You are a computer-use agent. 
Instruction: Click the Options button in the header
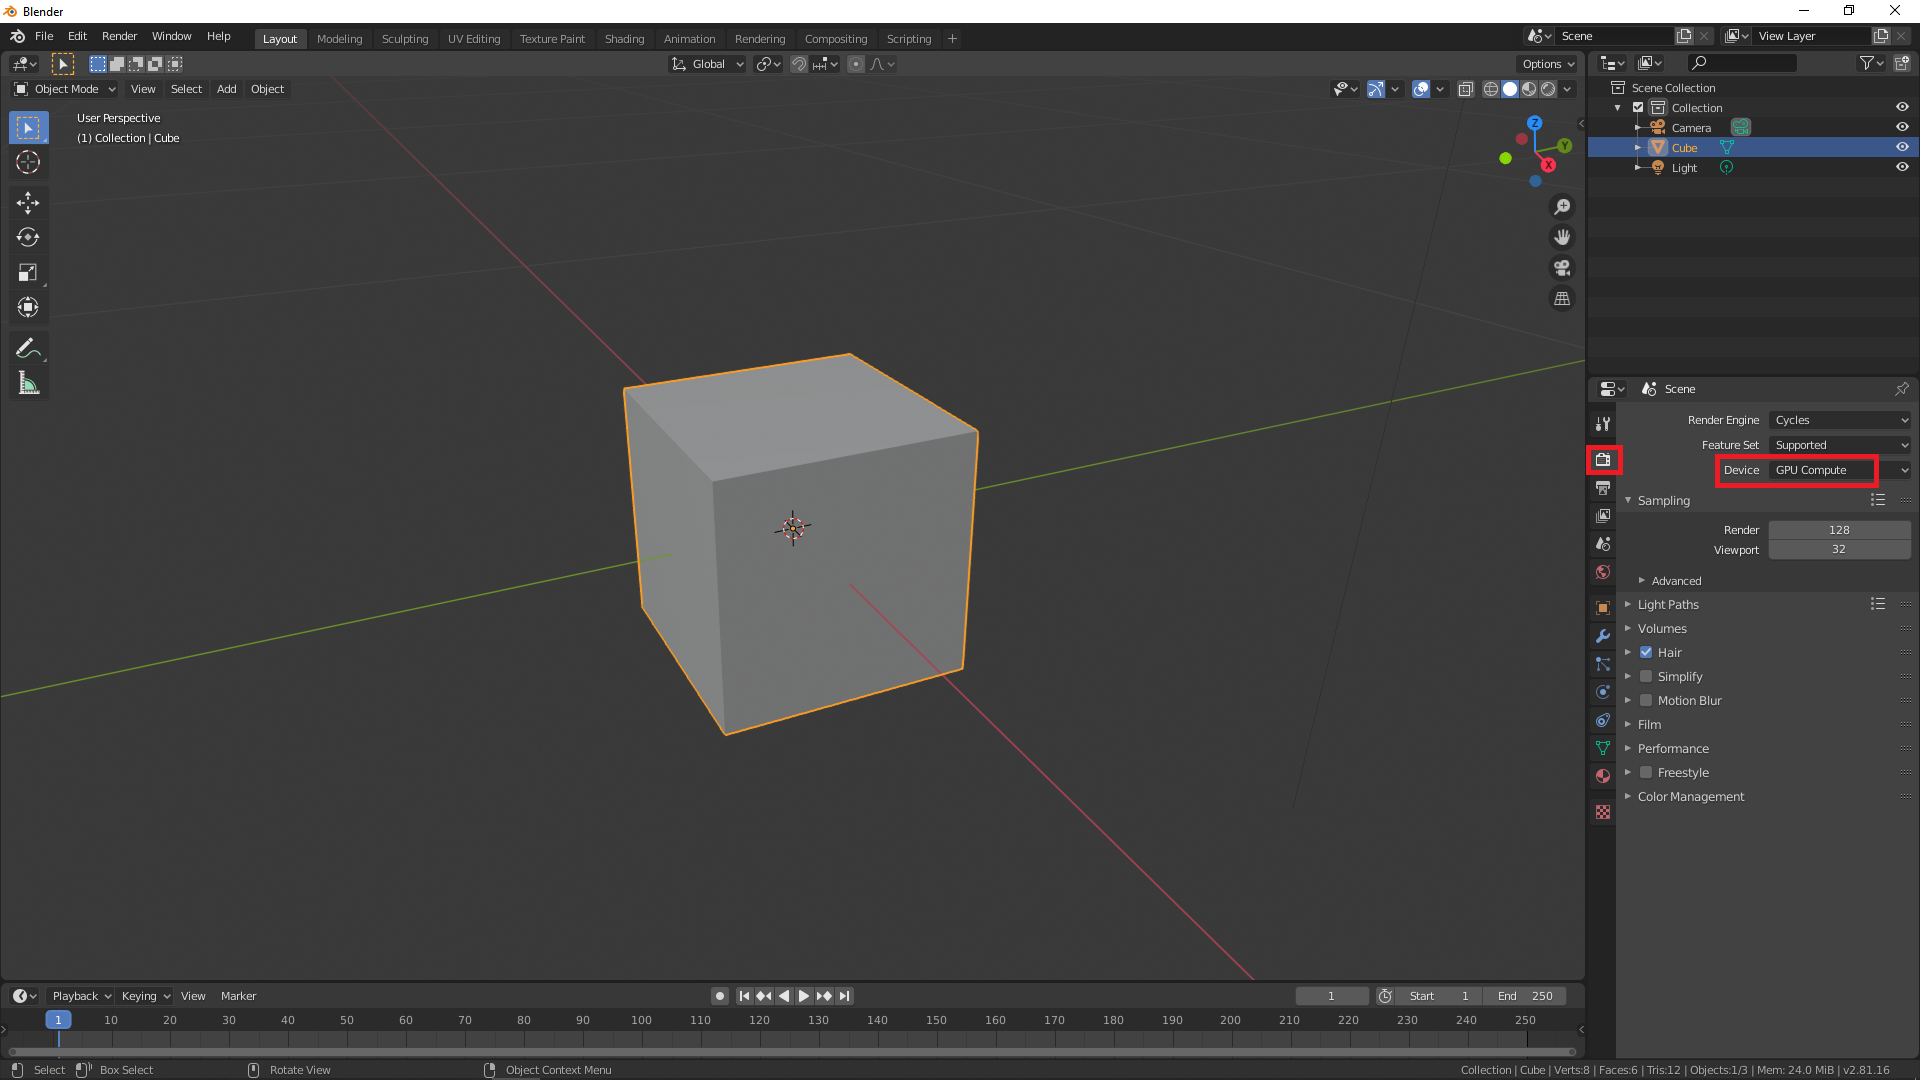[1545, 63]
